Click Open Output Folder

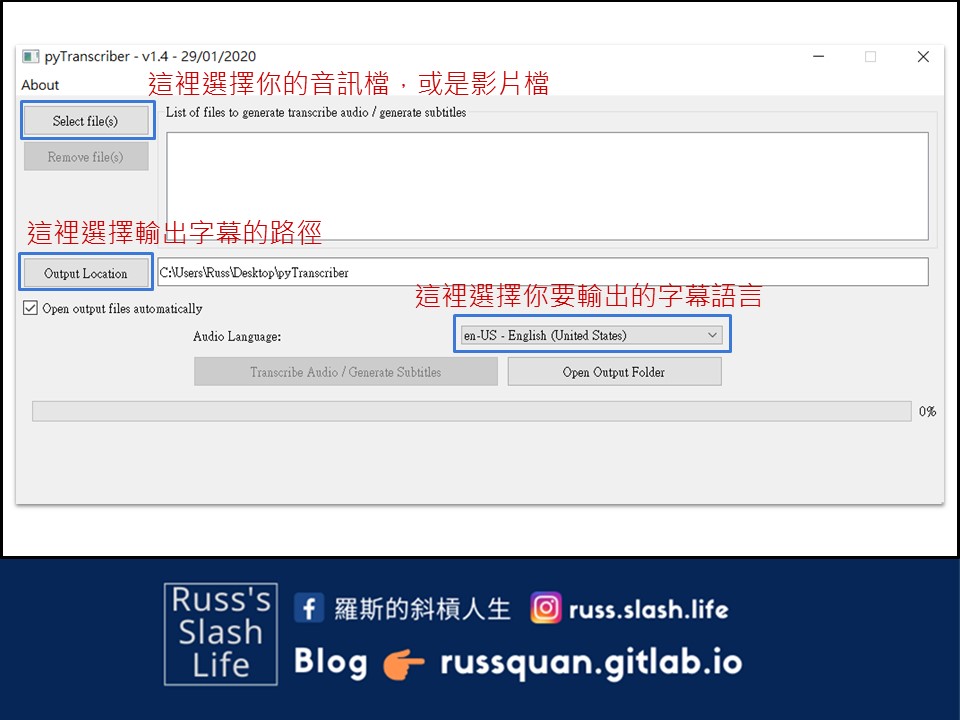coord(614,372)
